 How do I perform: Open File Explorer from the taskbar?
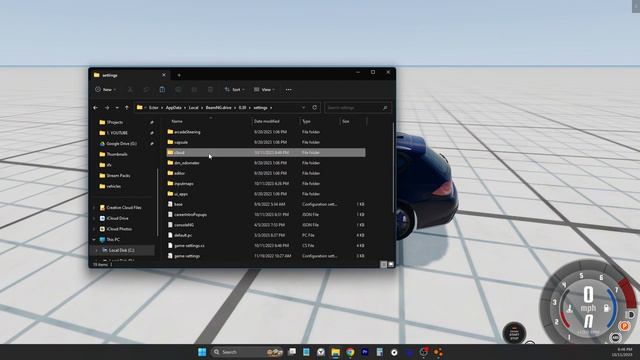coord(336,352)
